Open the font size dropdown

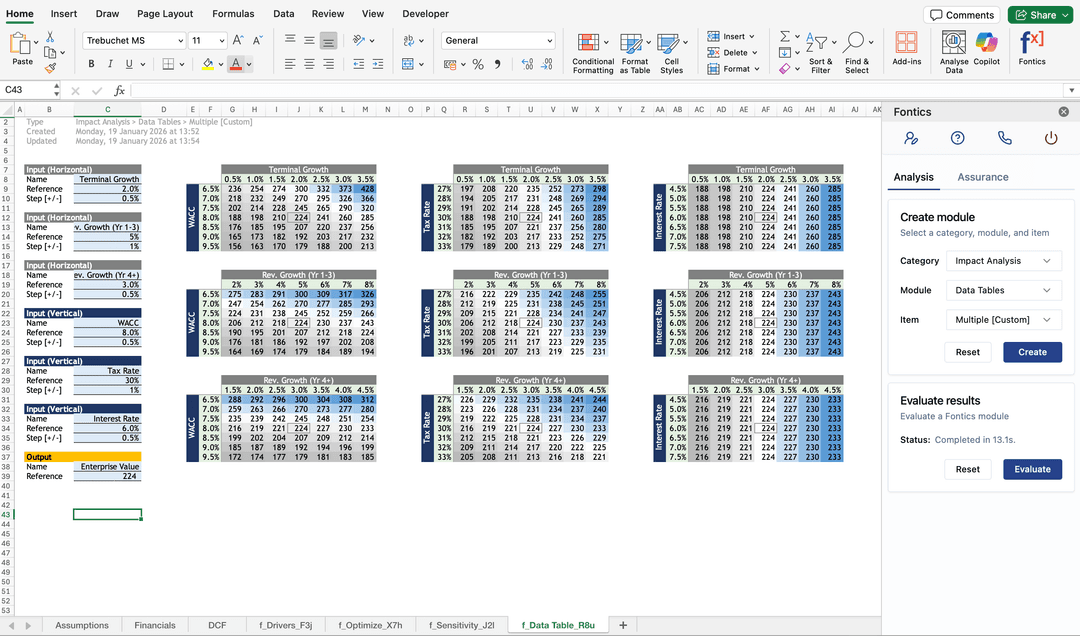(x=221, y=41)
